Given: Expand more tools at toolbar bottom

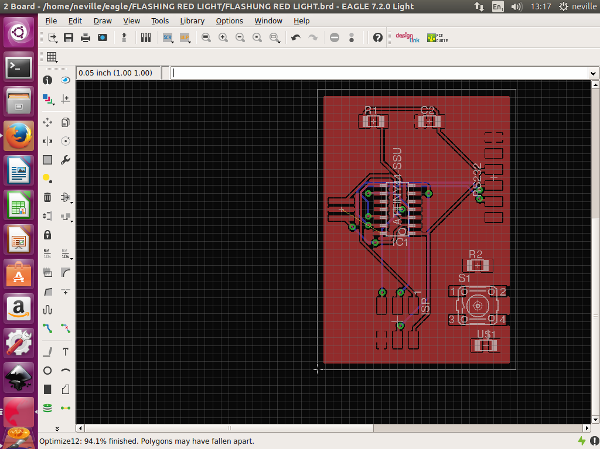Looking at the screenshot, I should click(x=57, y=430).
